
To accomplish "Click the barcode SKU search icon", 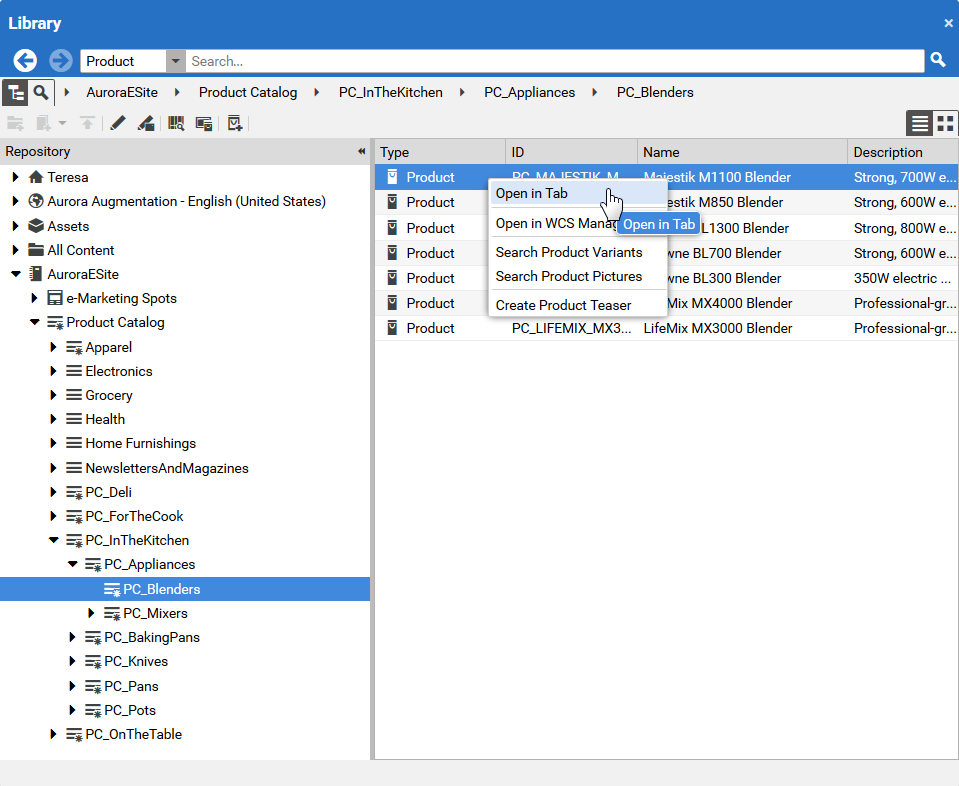I will [x=178, y=123].
